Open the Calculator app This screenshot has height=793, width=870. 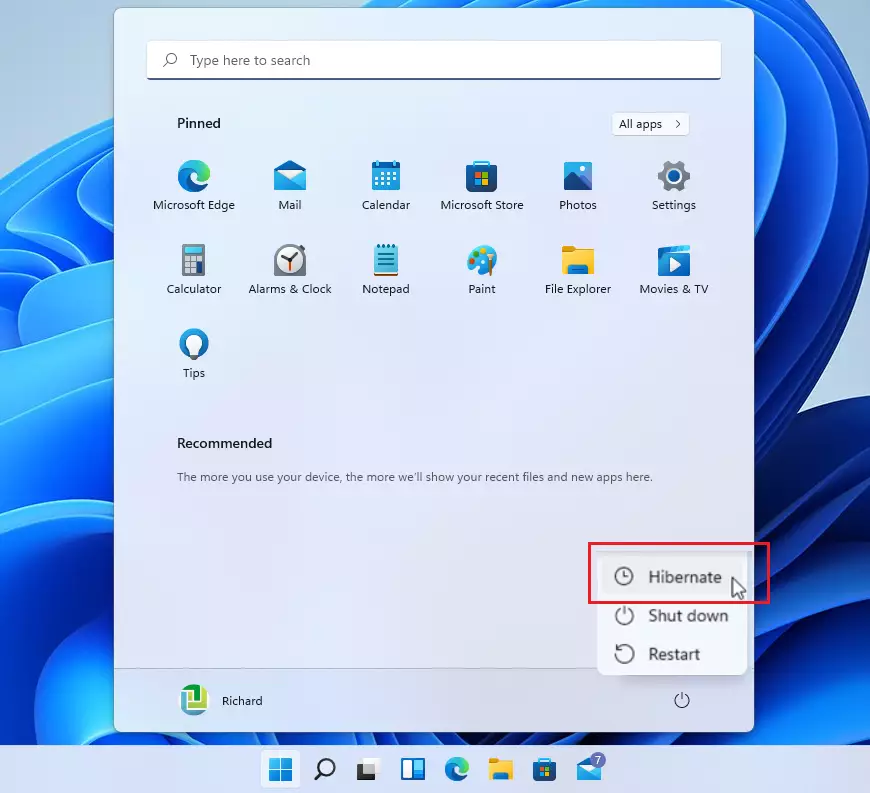pyautogui.click(x=194, y=270)
